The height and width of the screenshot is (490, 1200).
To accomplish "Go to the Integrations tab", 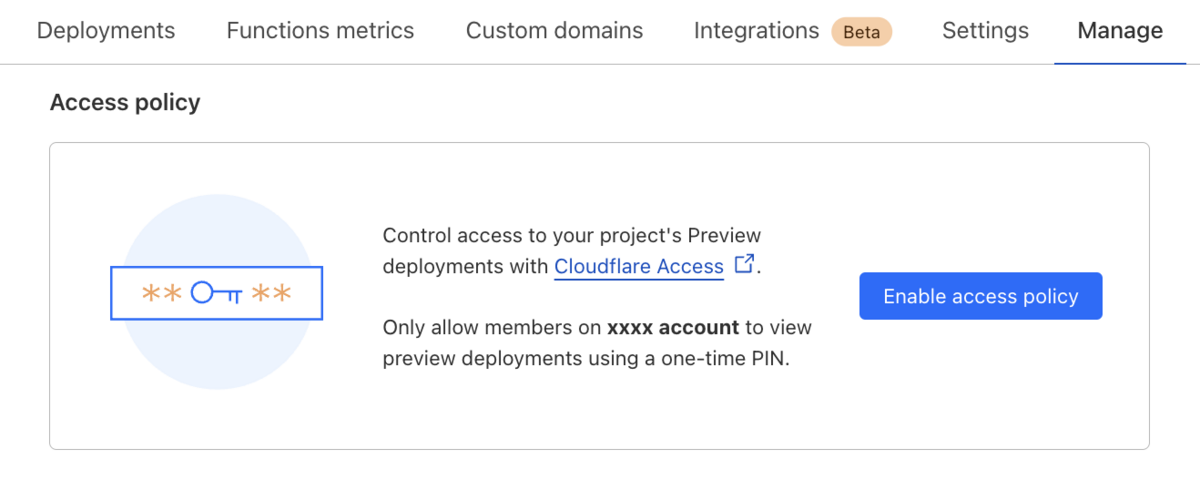I will point(756,31).
